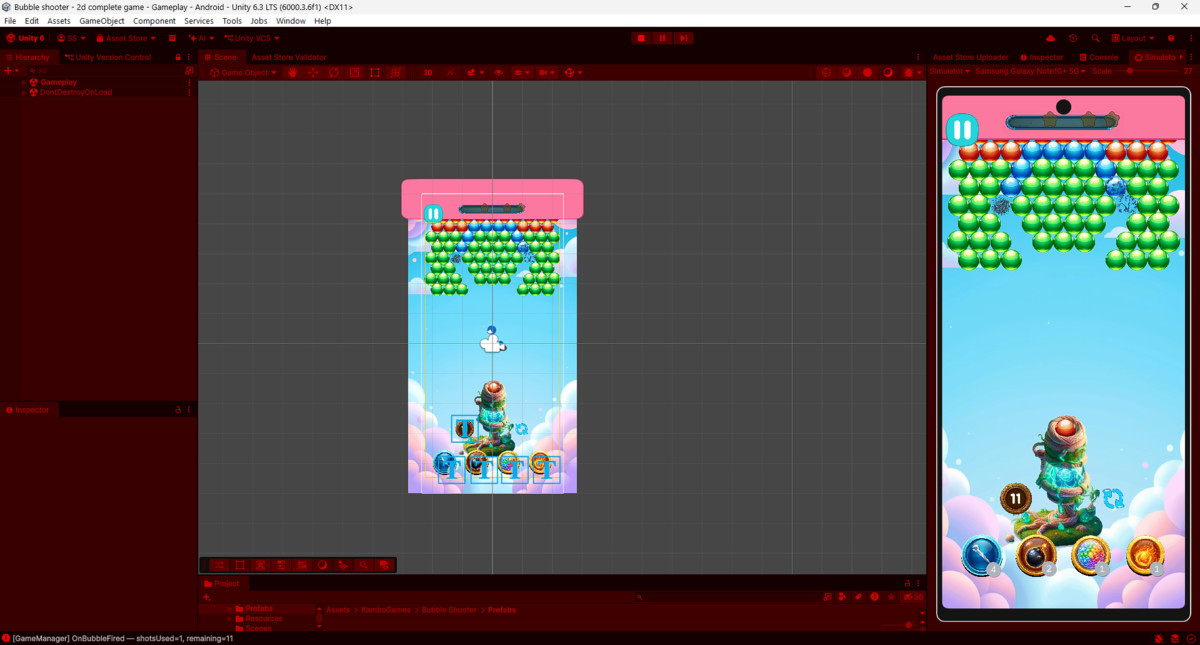The width and height of the screenshot is (1200, 645).
Task: Pause the game via the simulator pause button
Action: pyautogui.click(x=962, y=129)
